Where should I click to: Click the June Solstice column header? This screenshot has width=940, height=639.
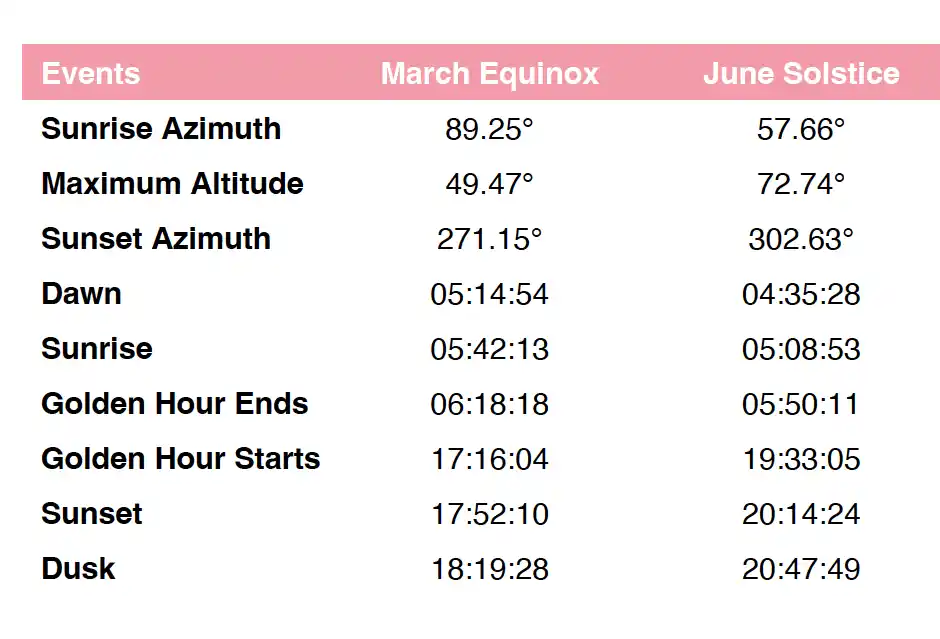tap(801, 74)
